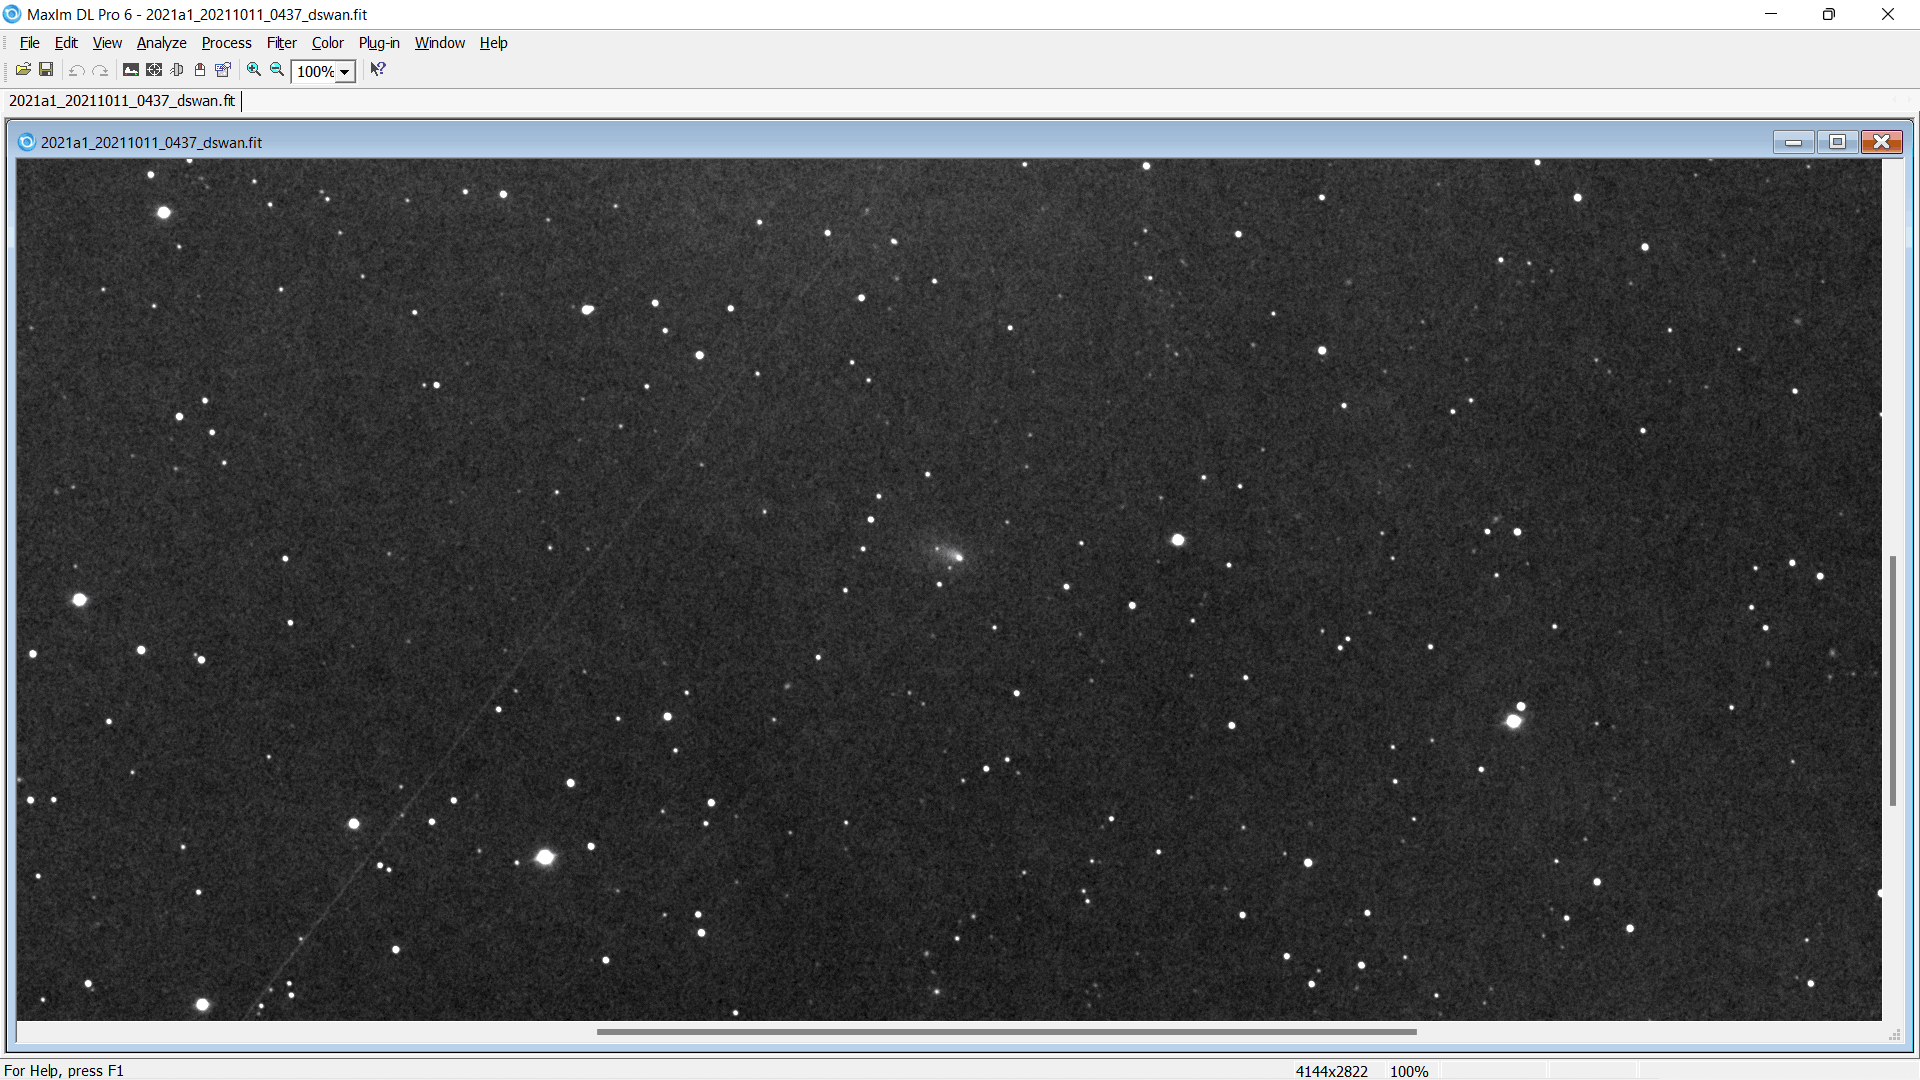Click the inner image window's title icon

[27, 142]
